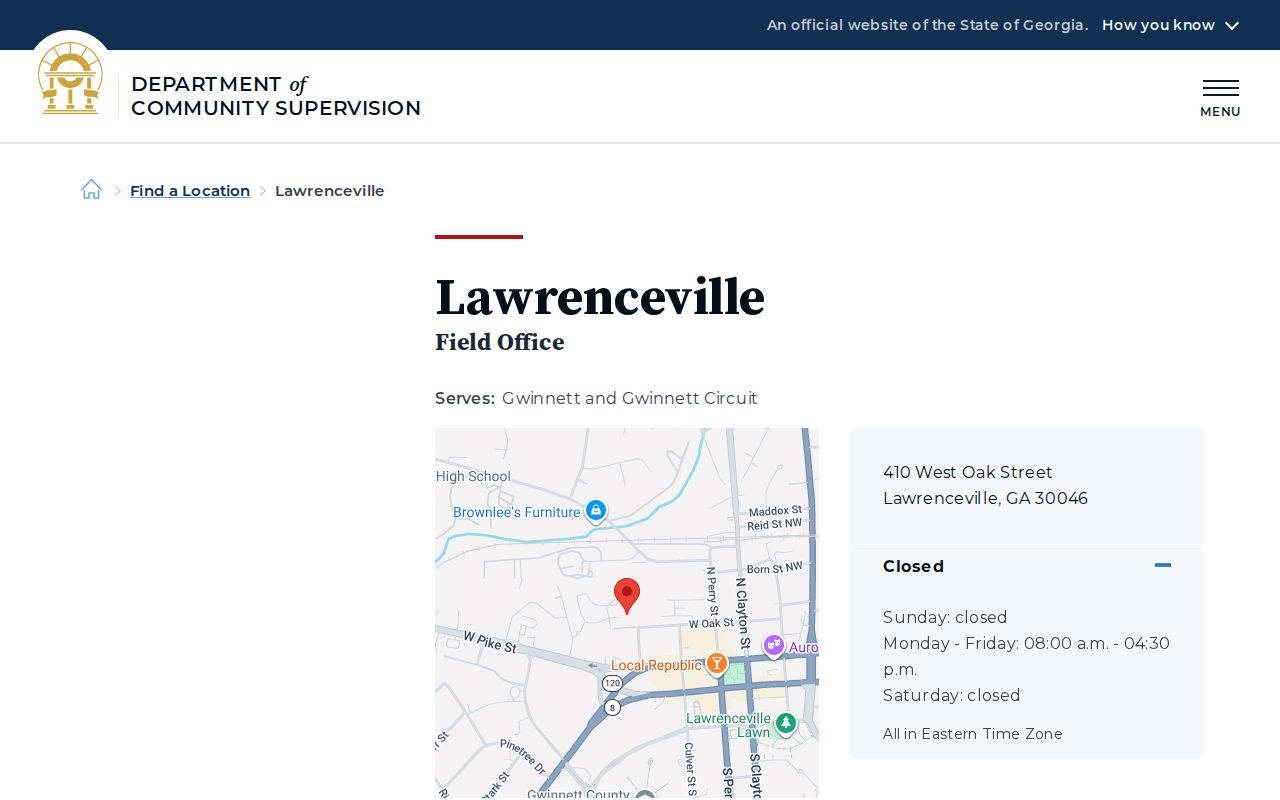
Task: Click 'An official website of the State of Georgia' text
Action: (x=927, y=25)
